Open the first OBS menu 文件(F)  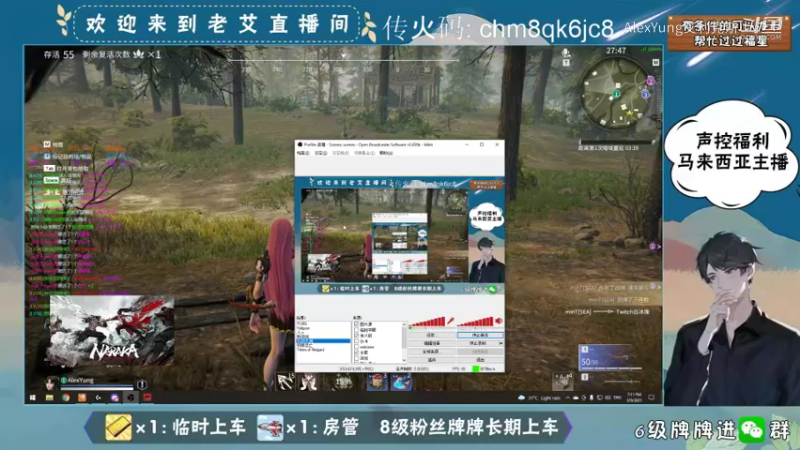[x=303, y=153]
